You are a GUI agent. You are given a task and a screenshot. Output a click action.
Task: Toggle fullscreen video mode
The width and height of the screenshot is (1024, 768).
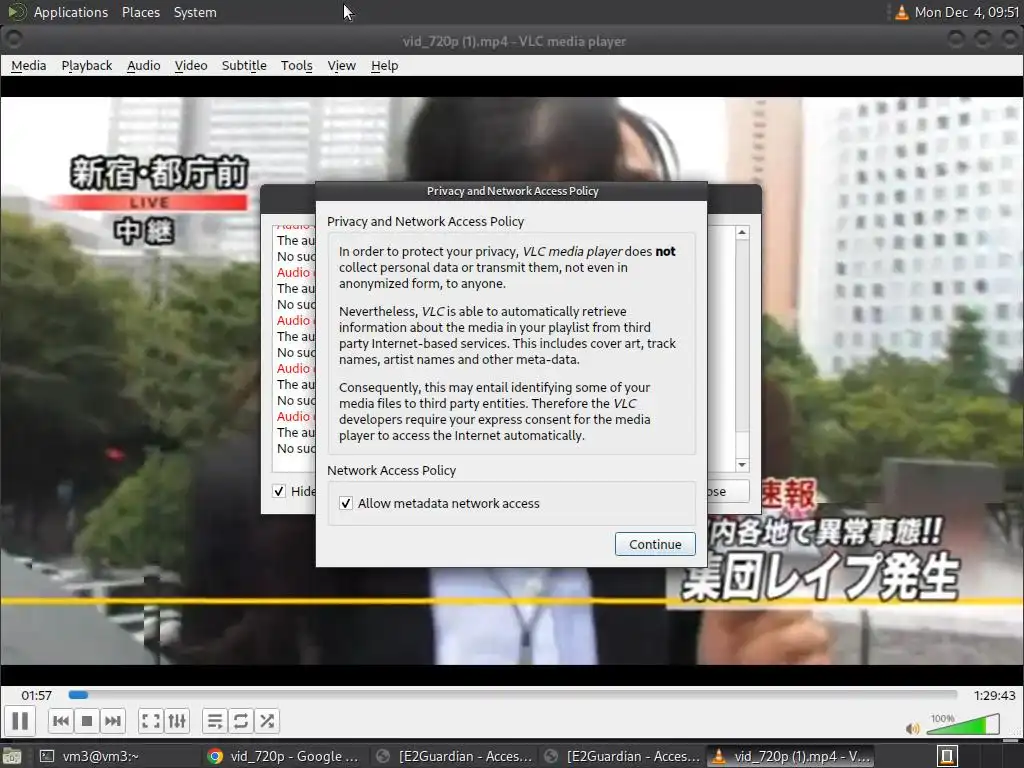pyautogui.click(x=151, y=721)
